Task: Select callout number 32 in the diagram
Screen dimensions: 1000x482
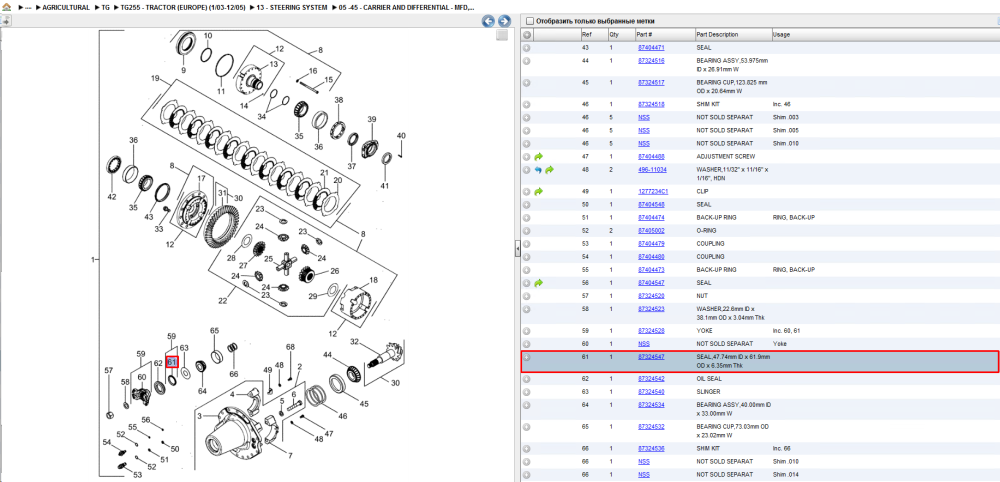Action: click(354, 342)
